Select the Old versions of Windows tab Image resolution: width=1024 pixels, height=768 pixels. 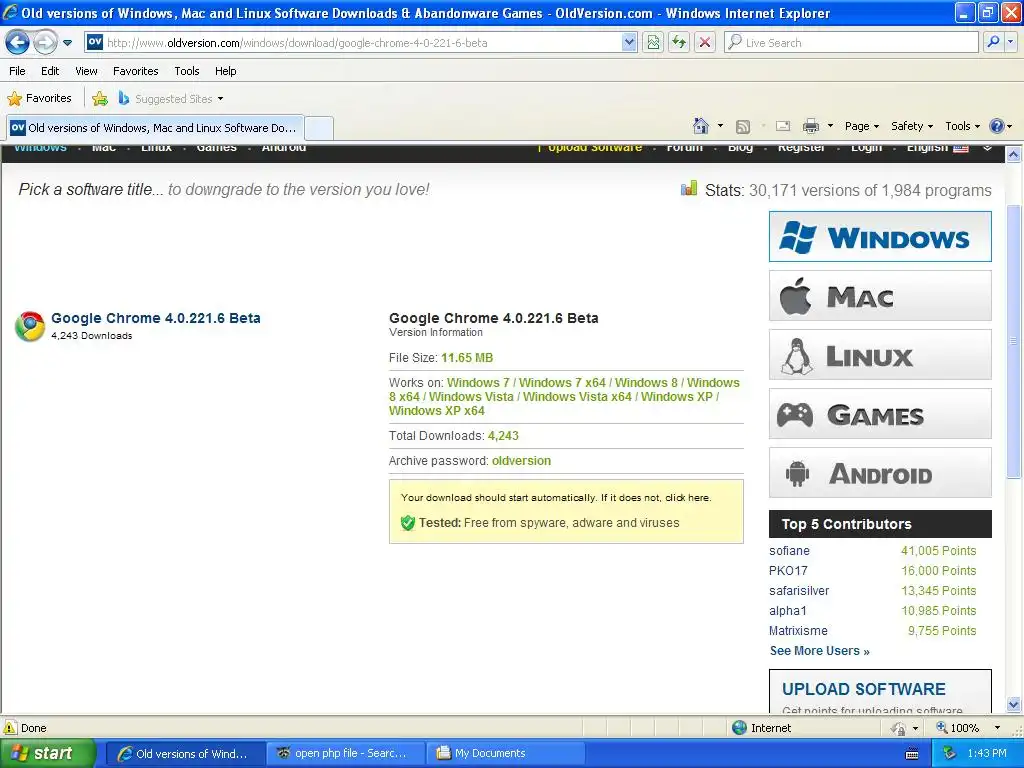(155, 128)
